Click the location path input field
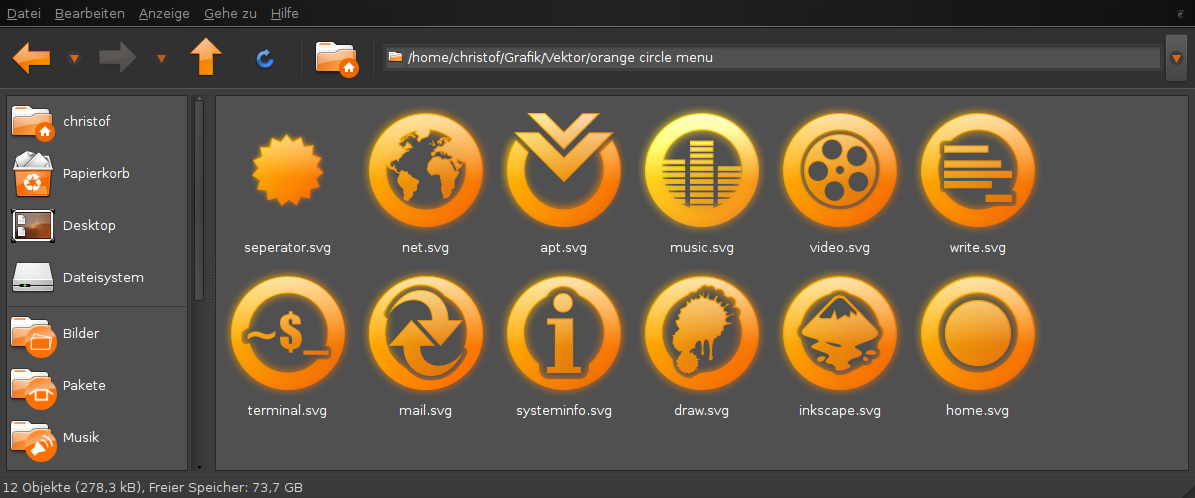 coord(773,57)
